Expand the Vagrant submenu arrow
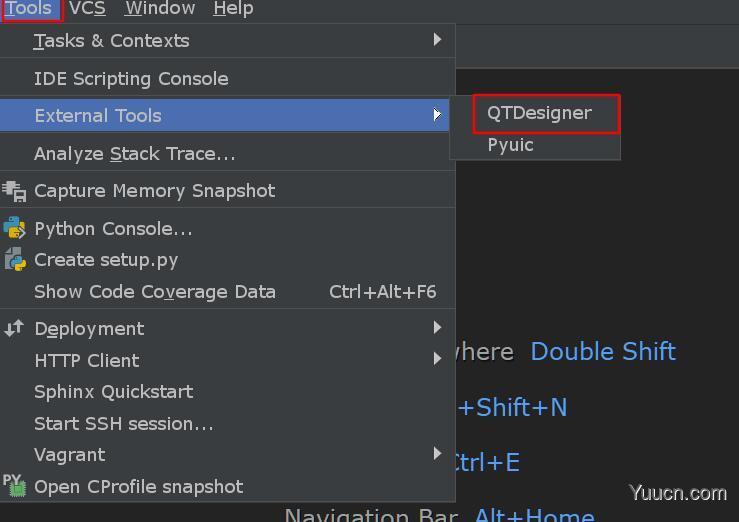This screenshot has width=739, height=522. [437, 454]
